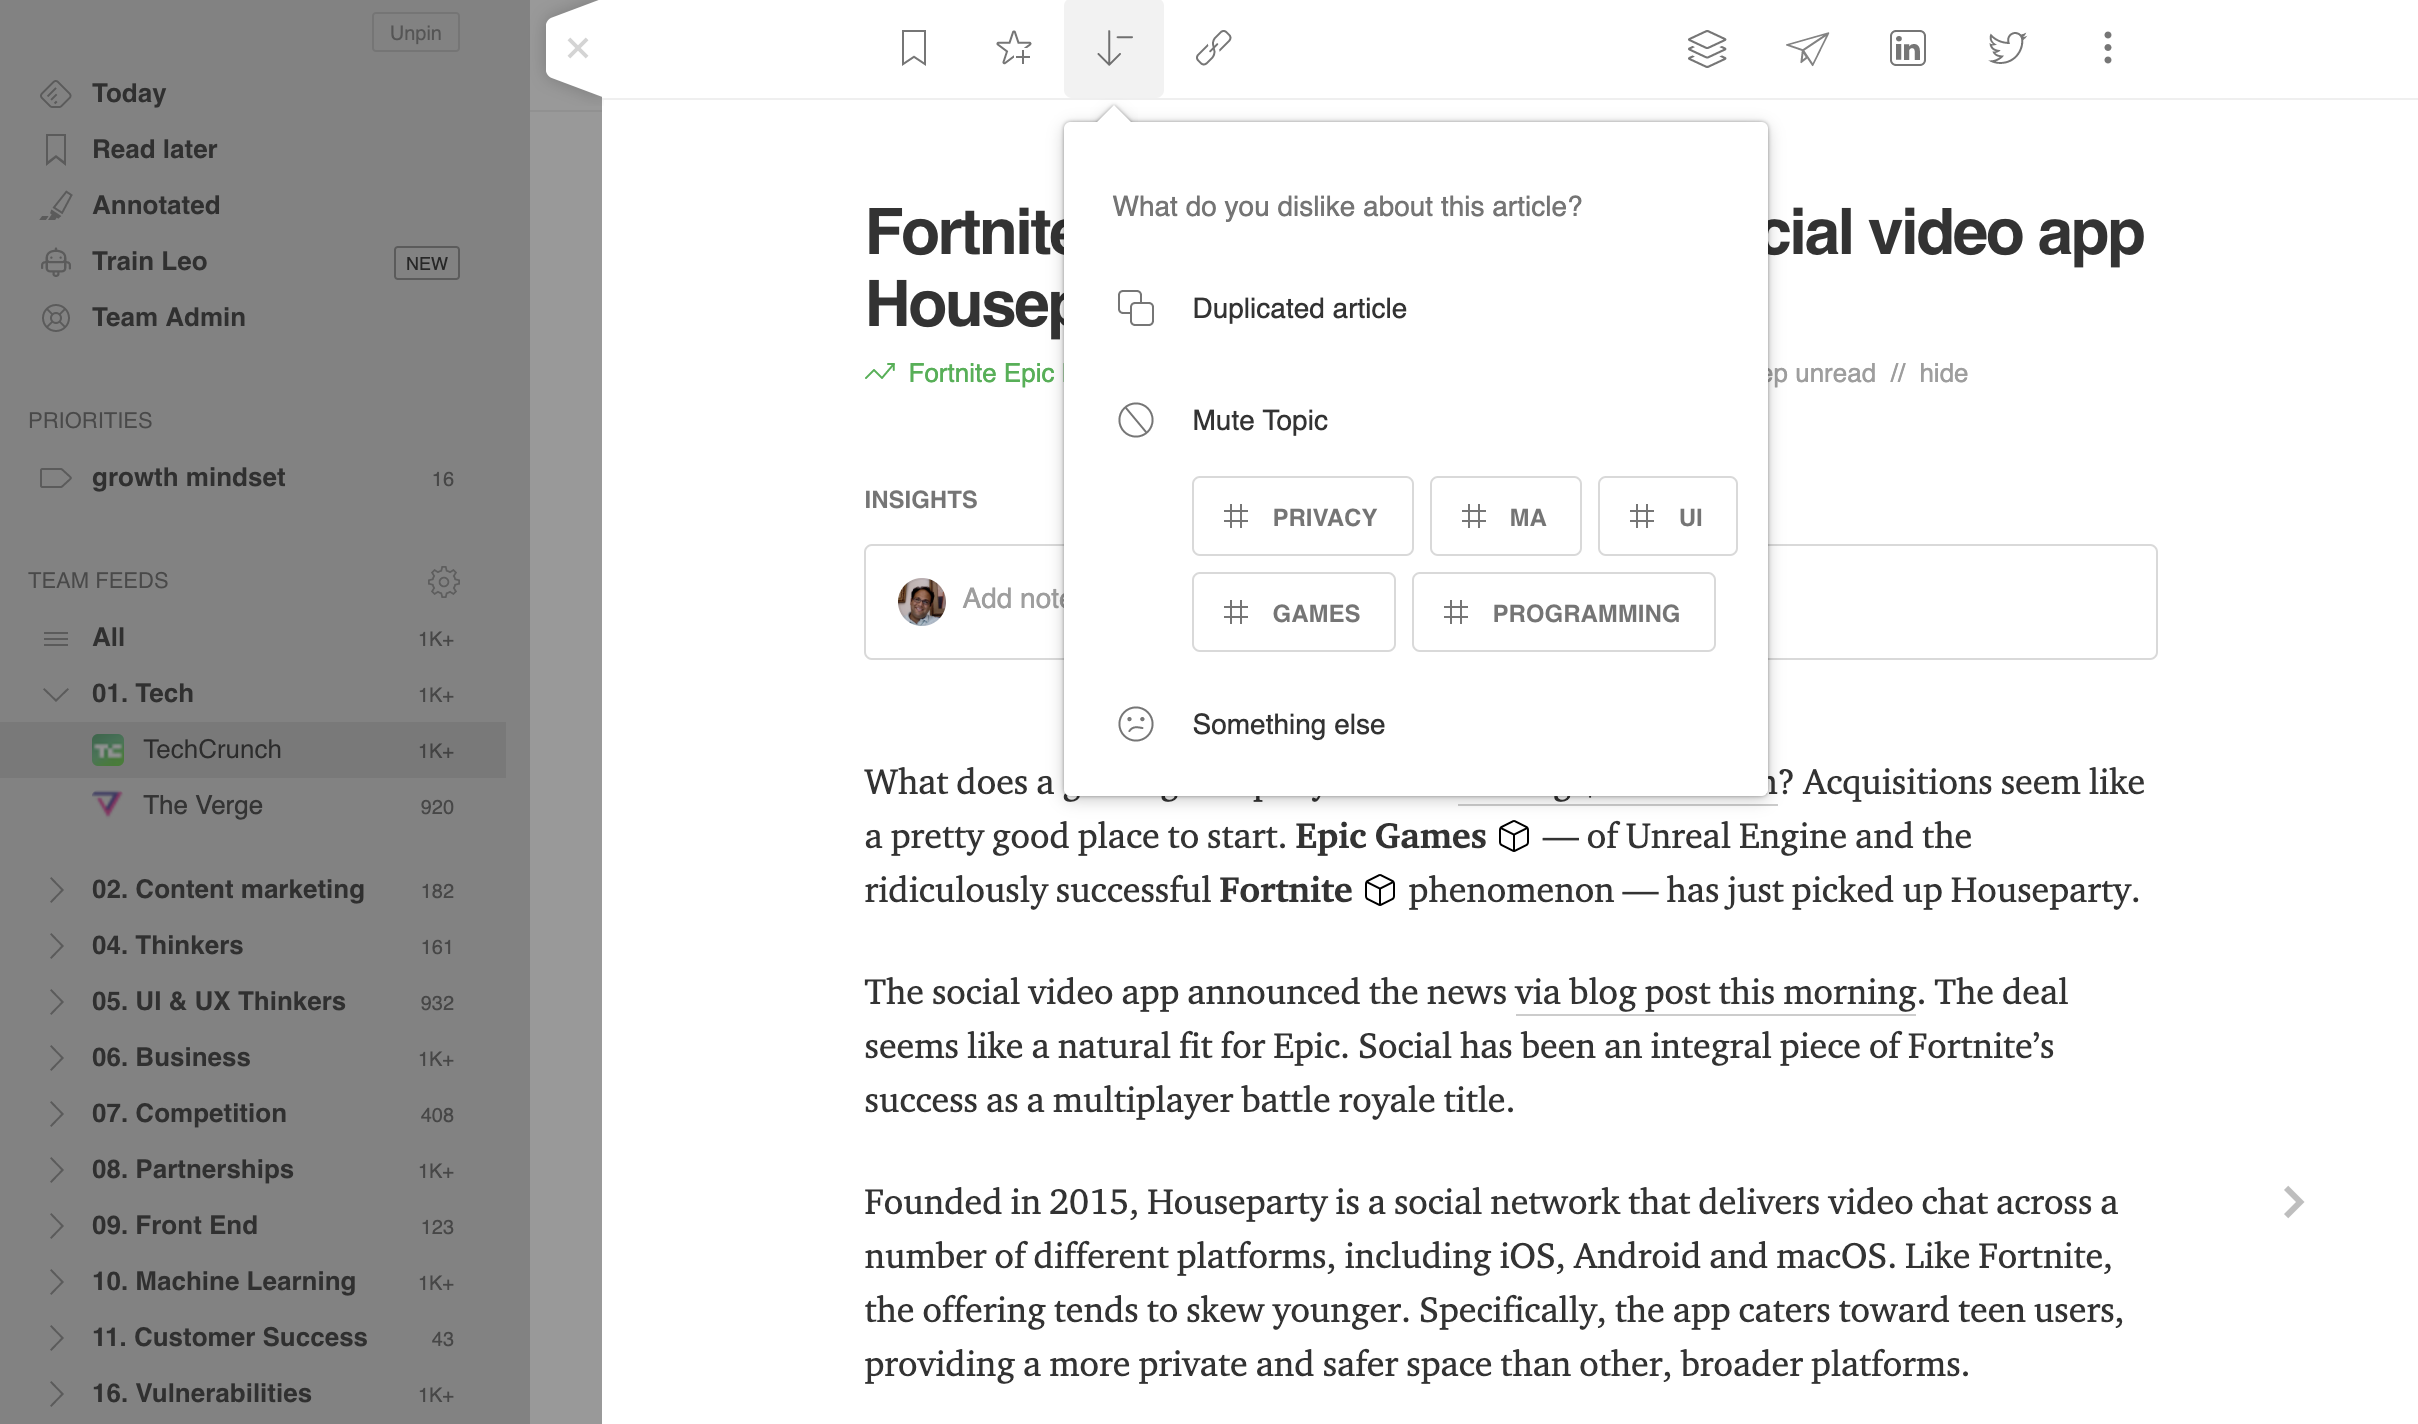Click the Epic Games entity cube icon

1514,836
